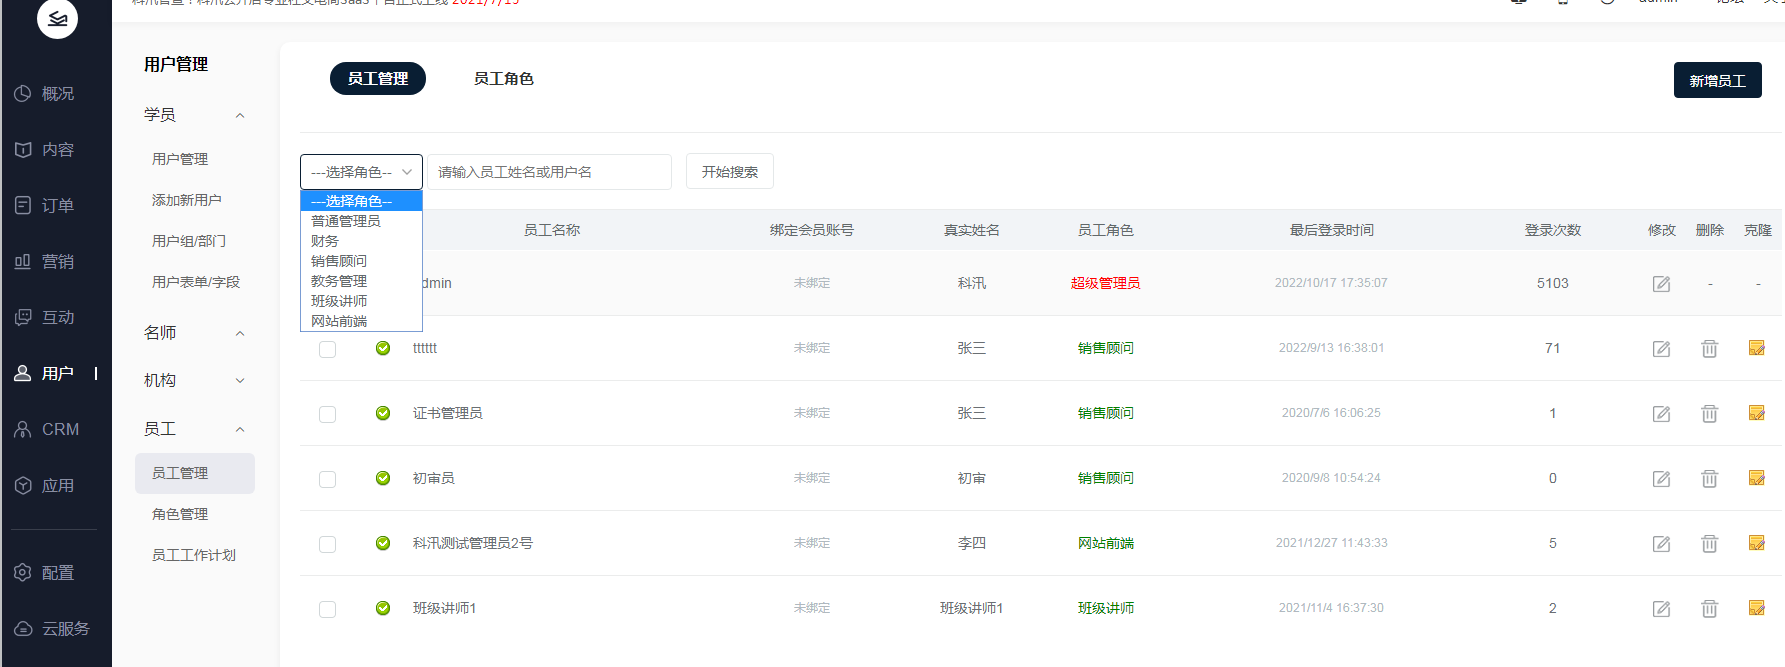Edit employee 初审员
Image resolution: width=1785 pixels, height=667 pixels.
1661,478
